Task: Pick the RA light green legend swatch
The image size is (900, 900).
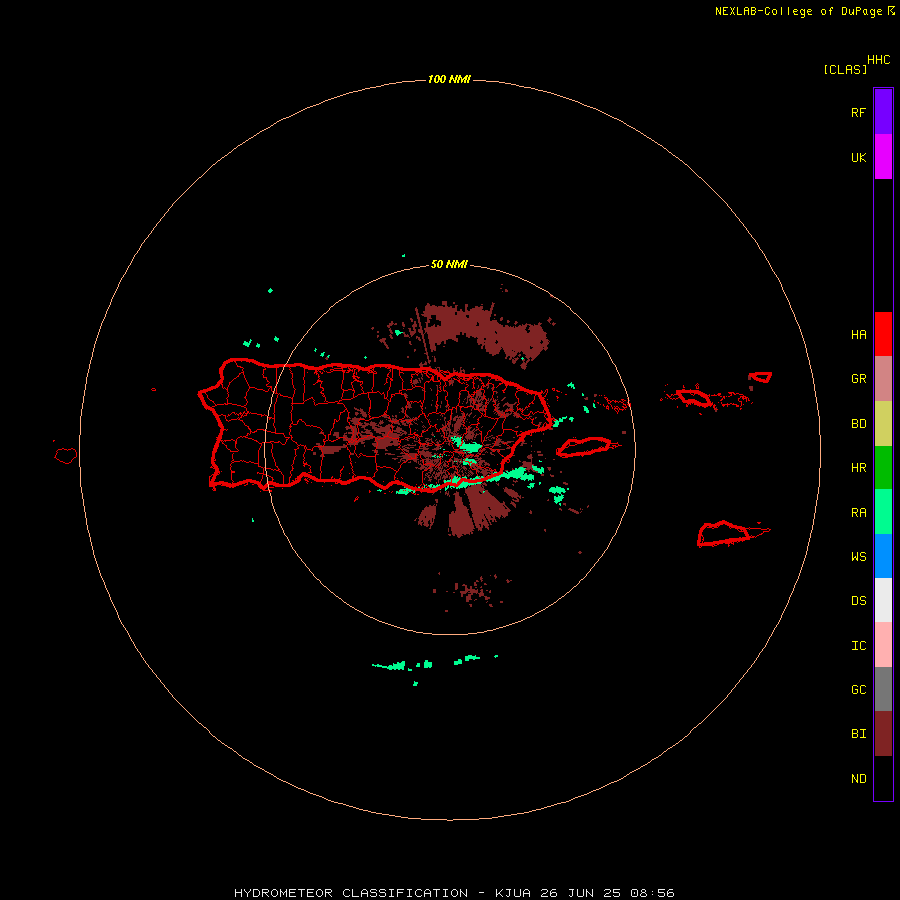Action: 883,512
